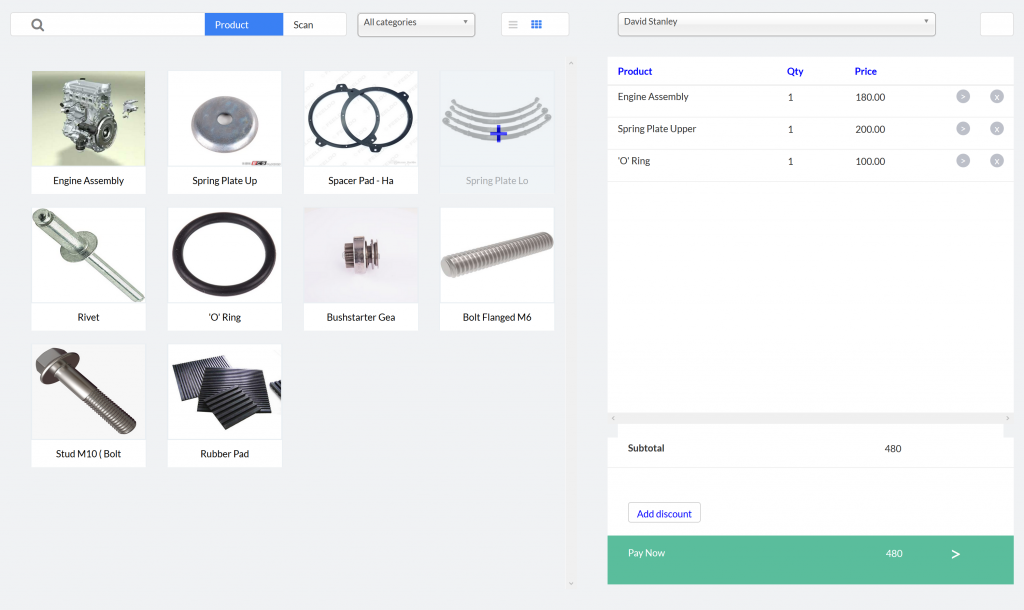Select the Product tab

click(x=244, y=25)
